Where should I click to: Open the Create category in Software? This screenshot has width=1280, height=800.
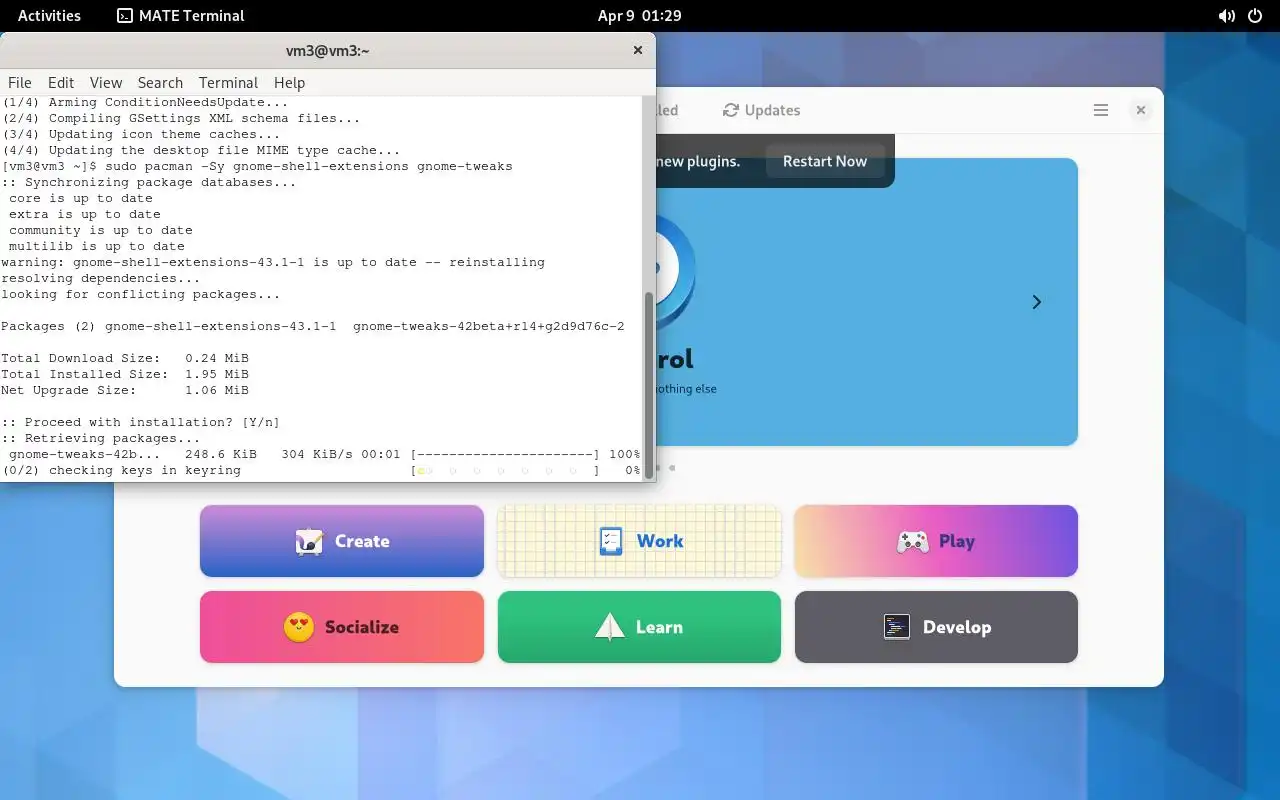(342, 541)
